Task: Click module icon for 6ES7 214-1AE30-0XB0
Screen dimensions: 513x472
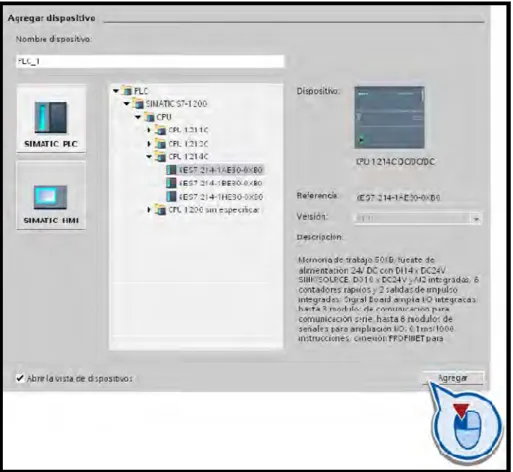Action: [x=171, y=170]
